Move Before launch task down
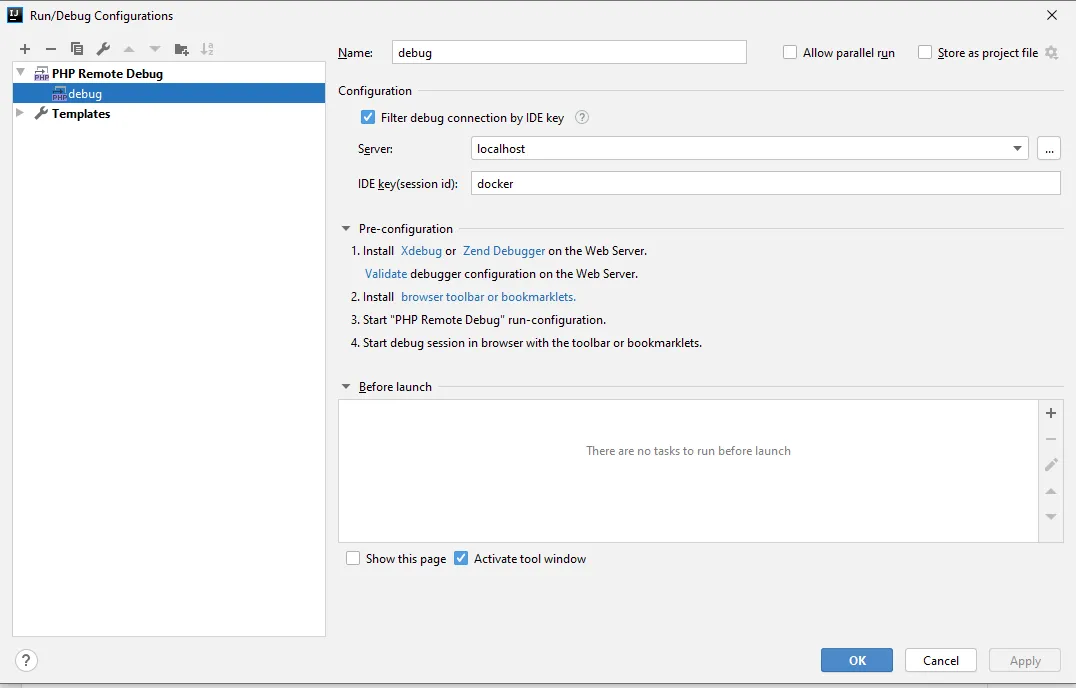 tap(1051, 517)
